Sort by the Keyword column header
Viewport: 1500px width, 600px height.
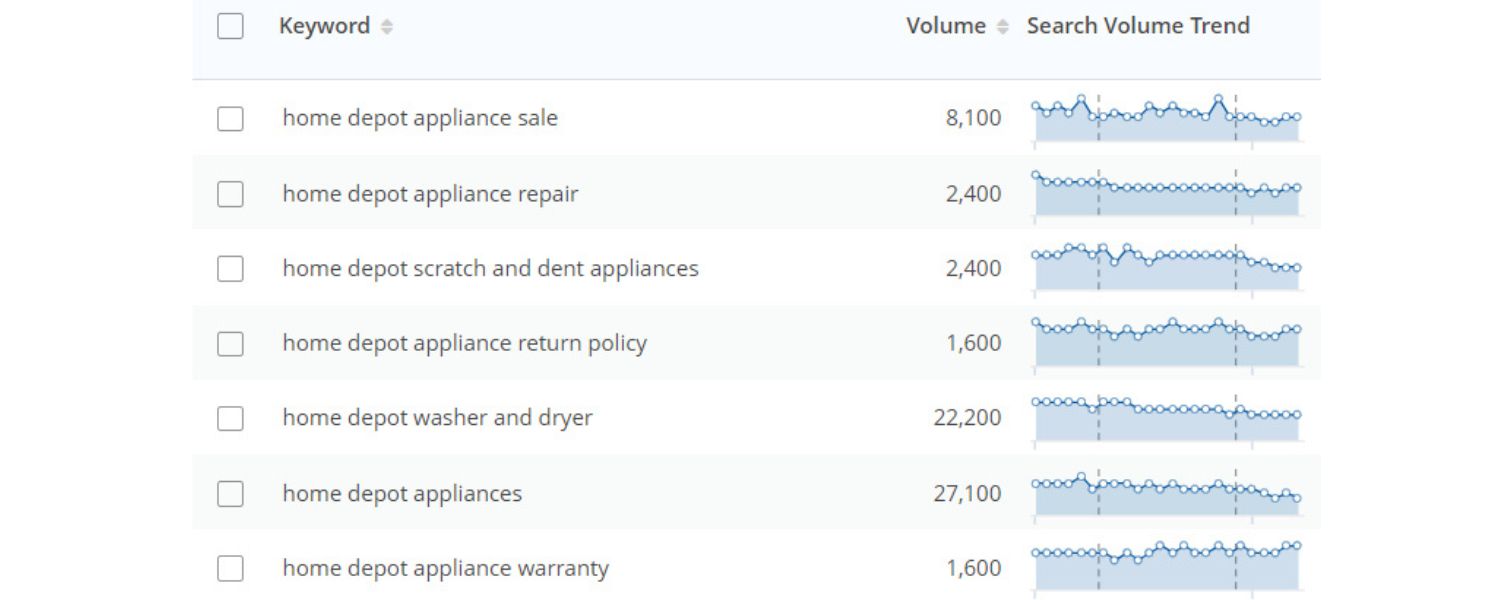(x=322, y=26)
